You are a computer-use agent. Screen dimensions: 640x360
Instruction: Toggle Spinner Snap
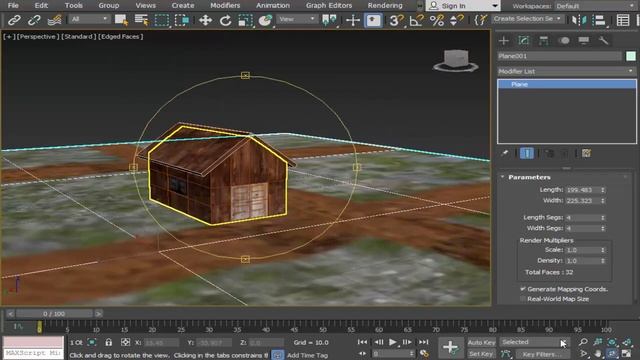(x=456, y=20)
